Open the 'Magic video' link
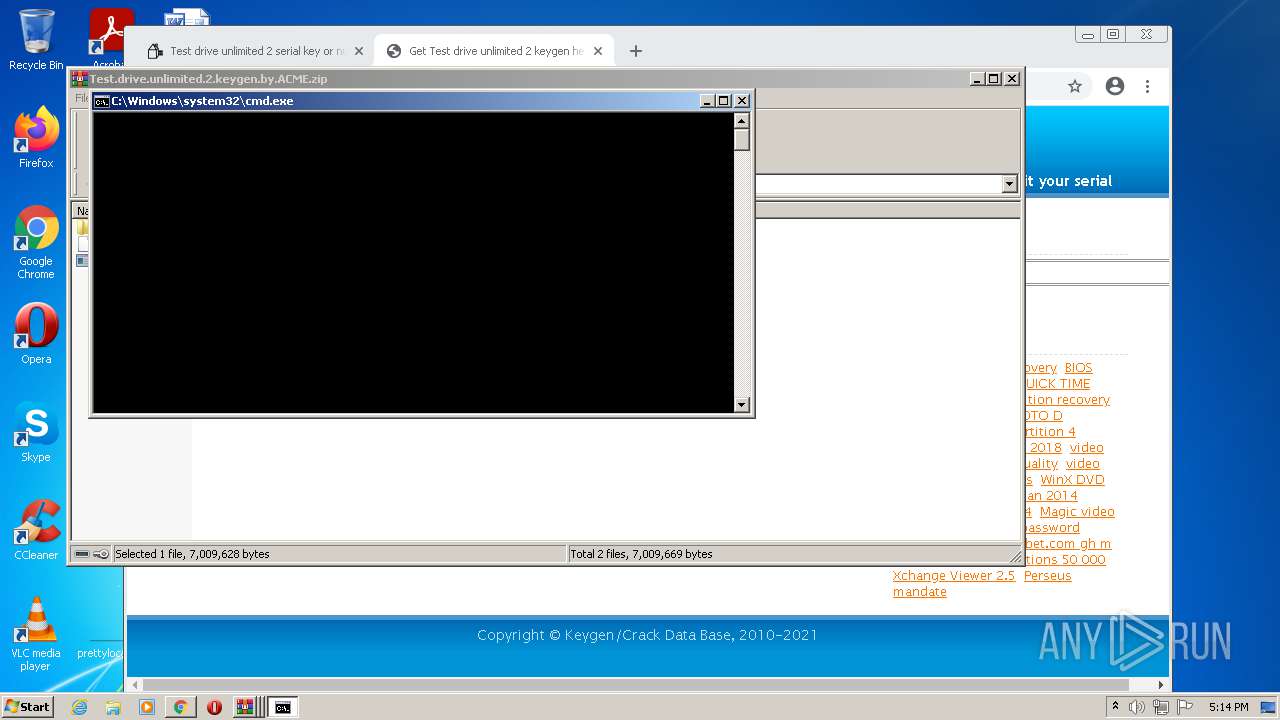1280x720 pixels. click(x=1077, y=512)
